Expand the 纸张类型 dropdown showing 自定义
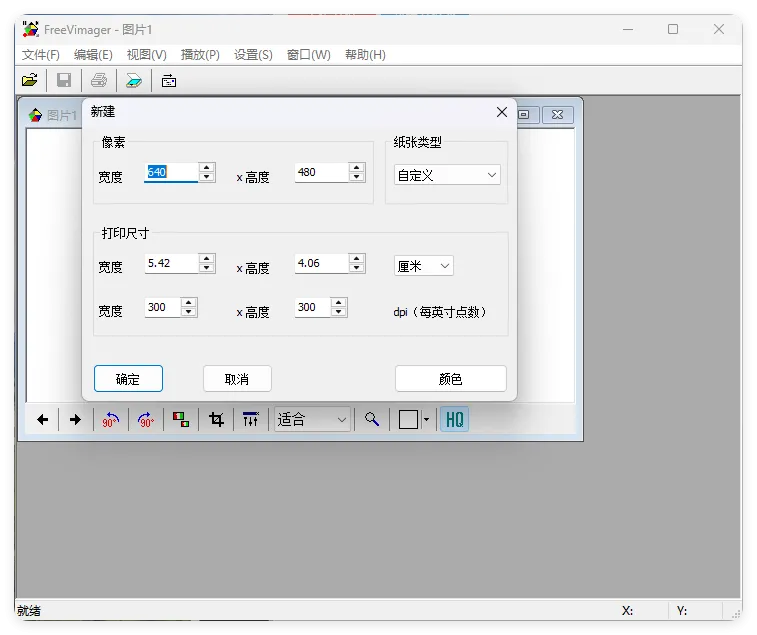This screenshot has height=635, width=757. click(447, 175)
